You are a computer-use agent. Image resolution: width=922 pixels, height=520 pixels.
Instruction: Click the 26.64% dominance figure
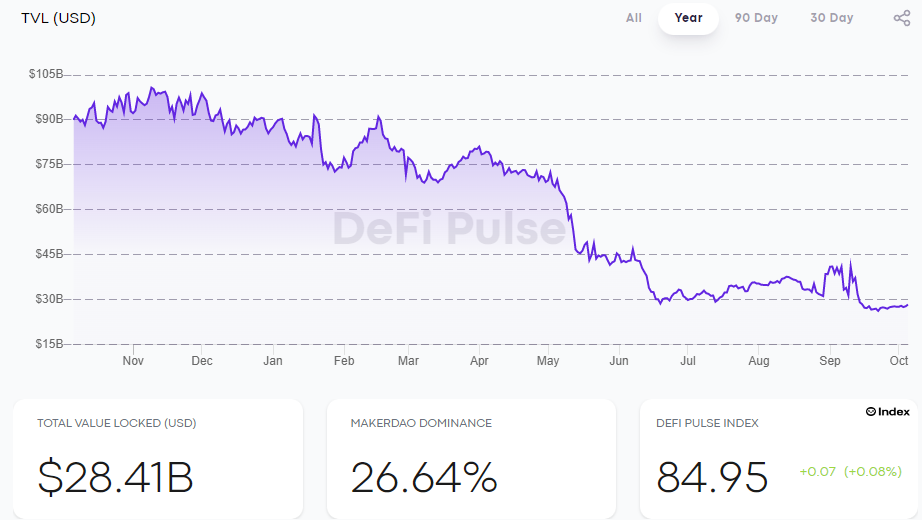[424, 477]
